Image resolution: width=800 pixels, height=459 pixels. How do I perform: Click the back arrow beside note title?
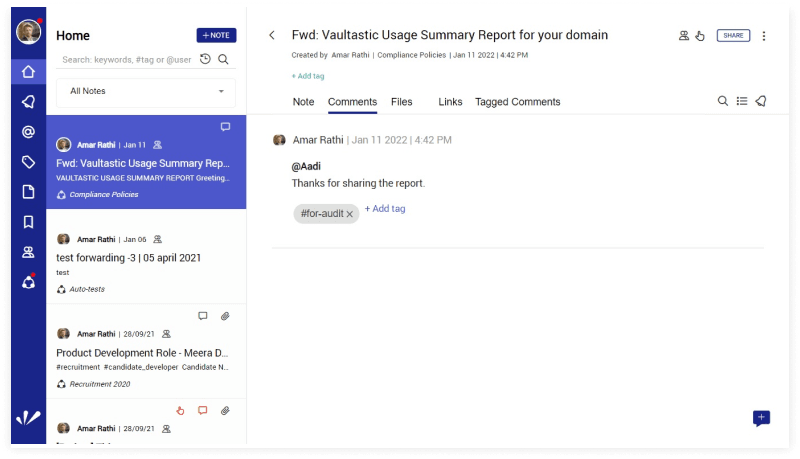click(x=272, y=35)
